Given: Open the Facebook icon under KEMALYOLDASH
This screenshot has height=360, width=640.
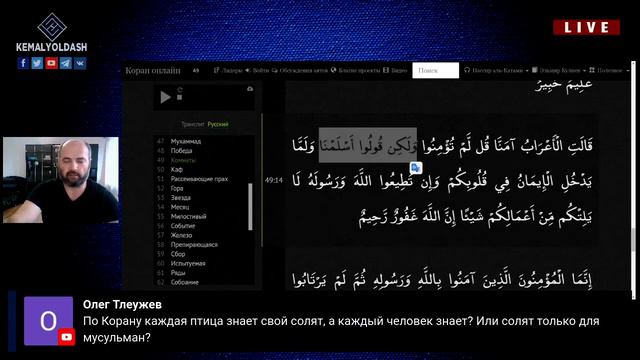Looking at the screenshot, I should pos(23,63).
